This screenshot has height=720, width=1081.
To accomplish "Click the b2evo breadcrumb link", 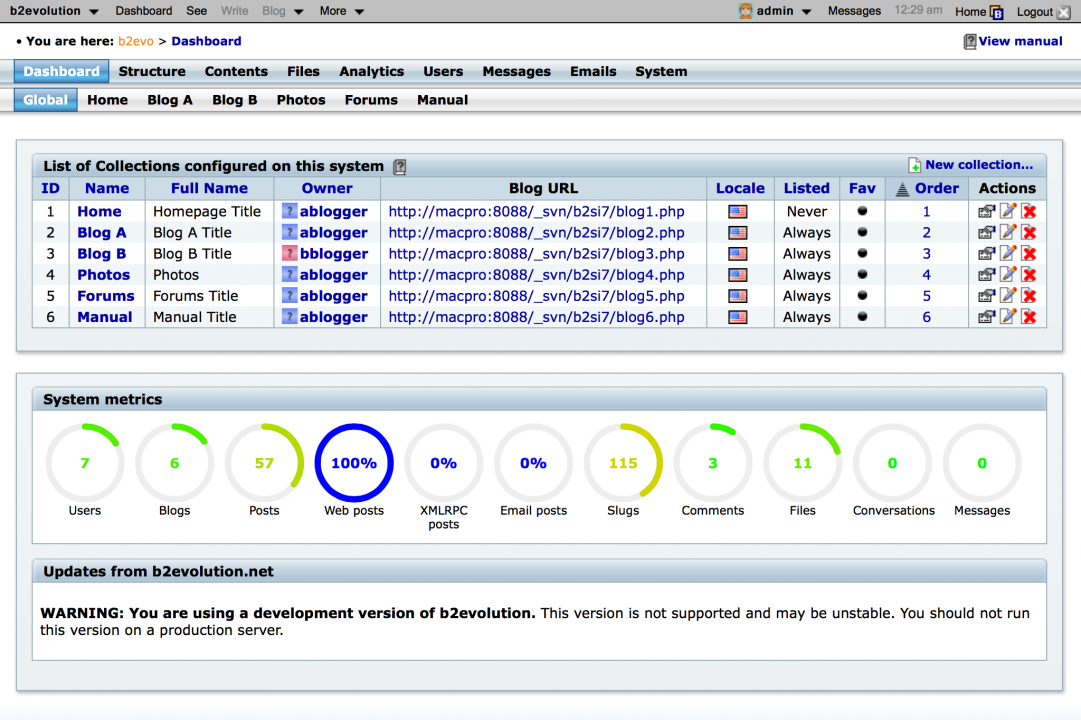I will (136, 41).
